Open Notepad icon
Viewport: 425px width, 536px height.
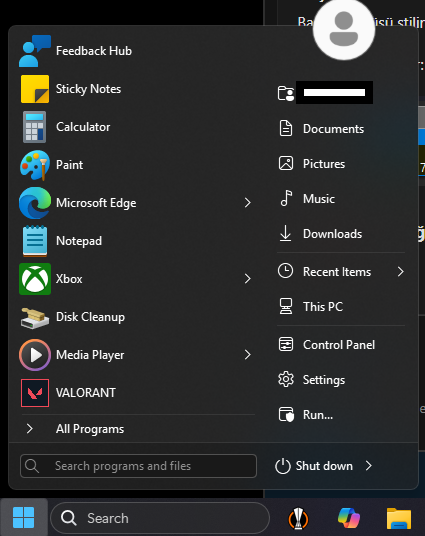click(x=35, y=241)
